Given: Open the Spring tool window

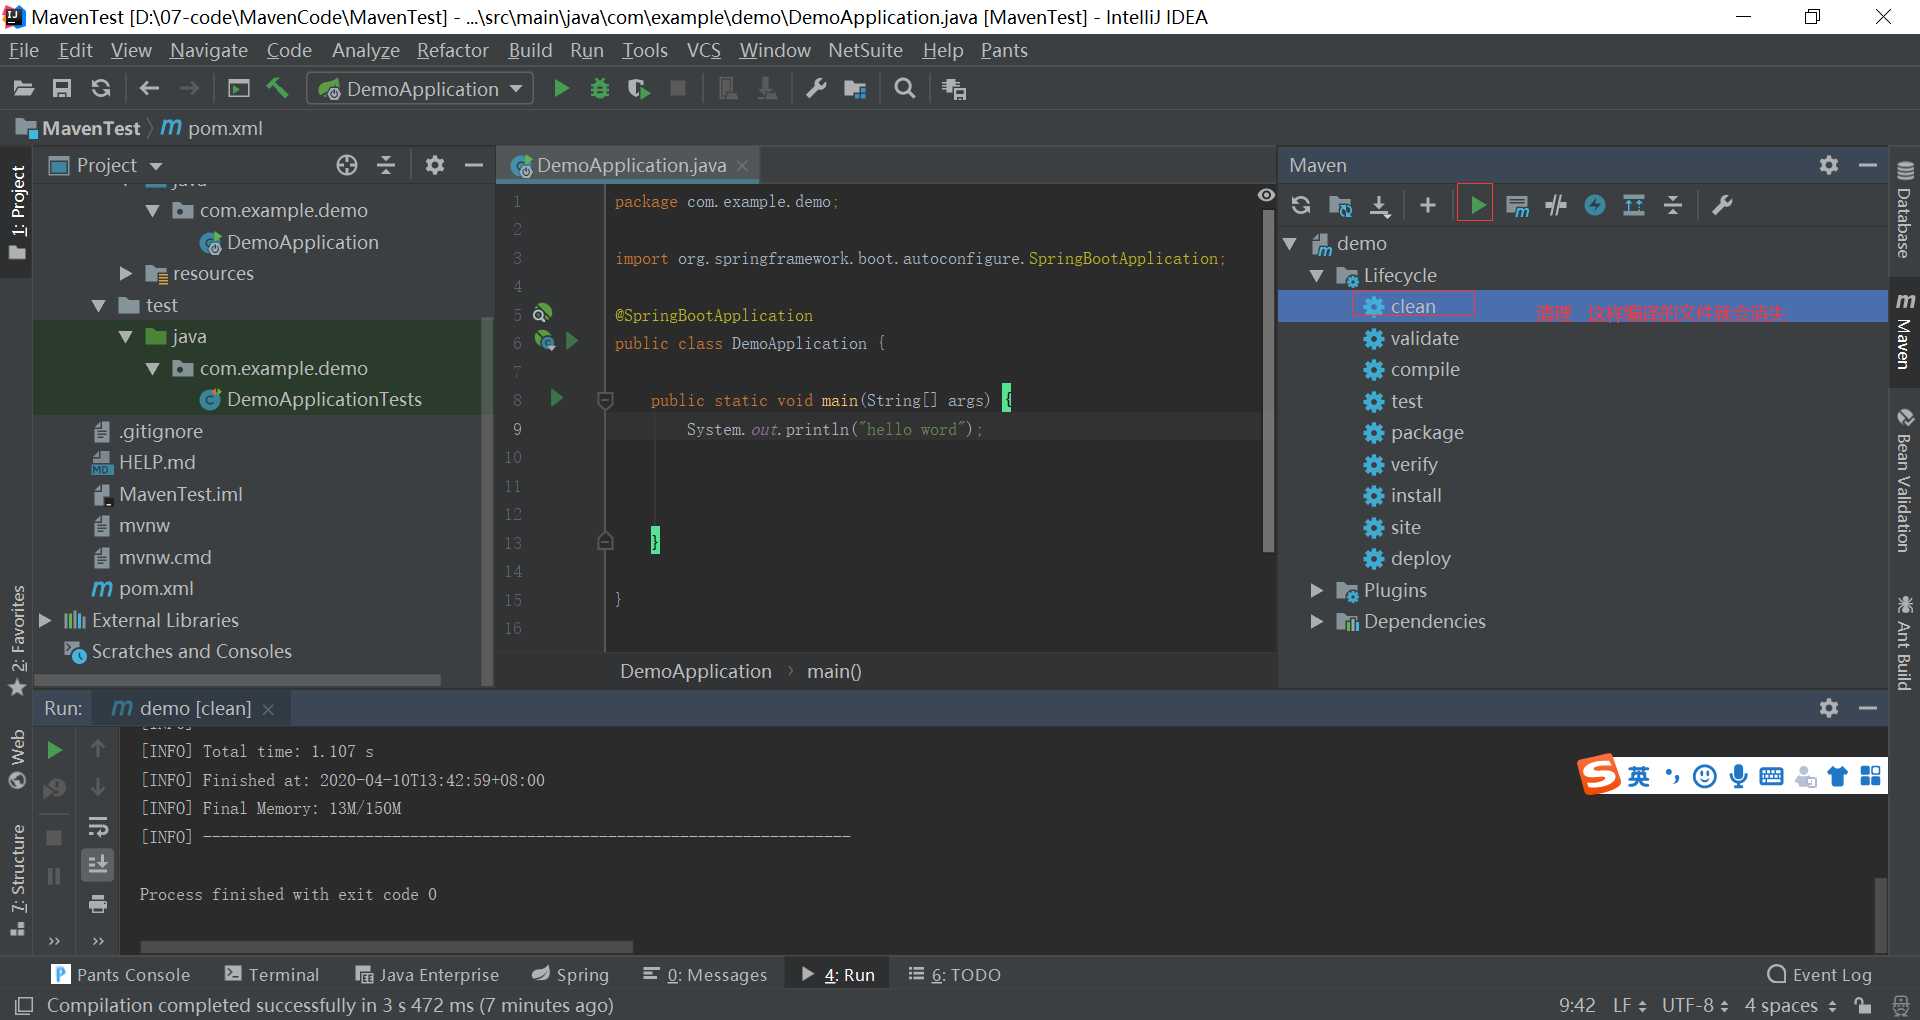Looking at the screenshot, I should pyautogui.click(x=570, y=974).
